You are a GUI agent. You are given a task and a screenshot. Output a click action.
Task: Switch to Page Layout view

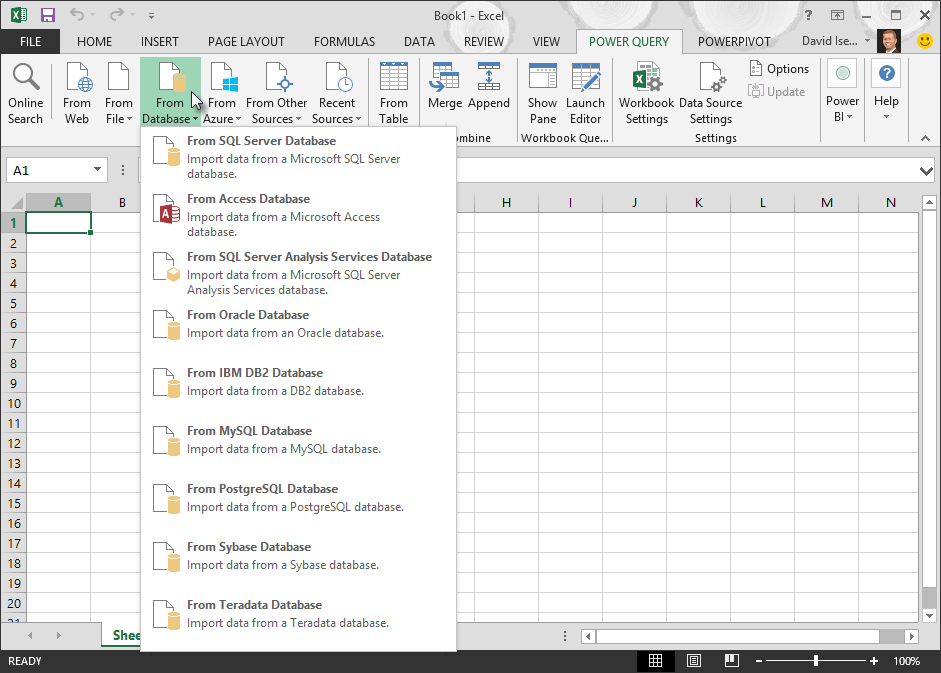(694, 660)
